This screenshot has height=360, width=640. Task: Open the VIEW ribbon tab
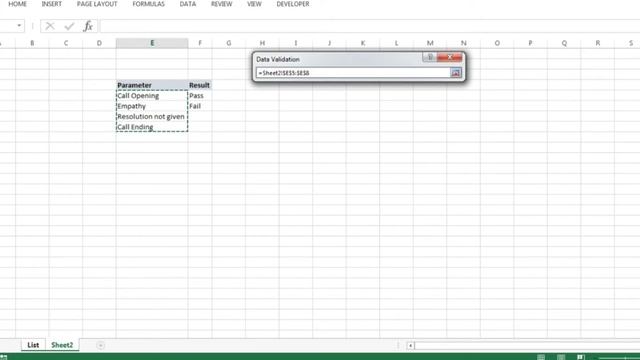point(254,4)
